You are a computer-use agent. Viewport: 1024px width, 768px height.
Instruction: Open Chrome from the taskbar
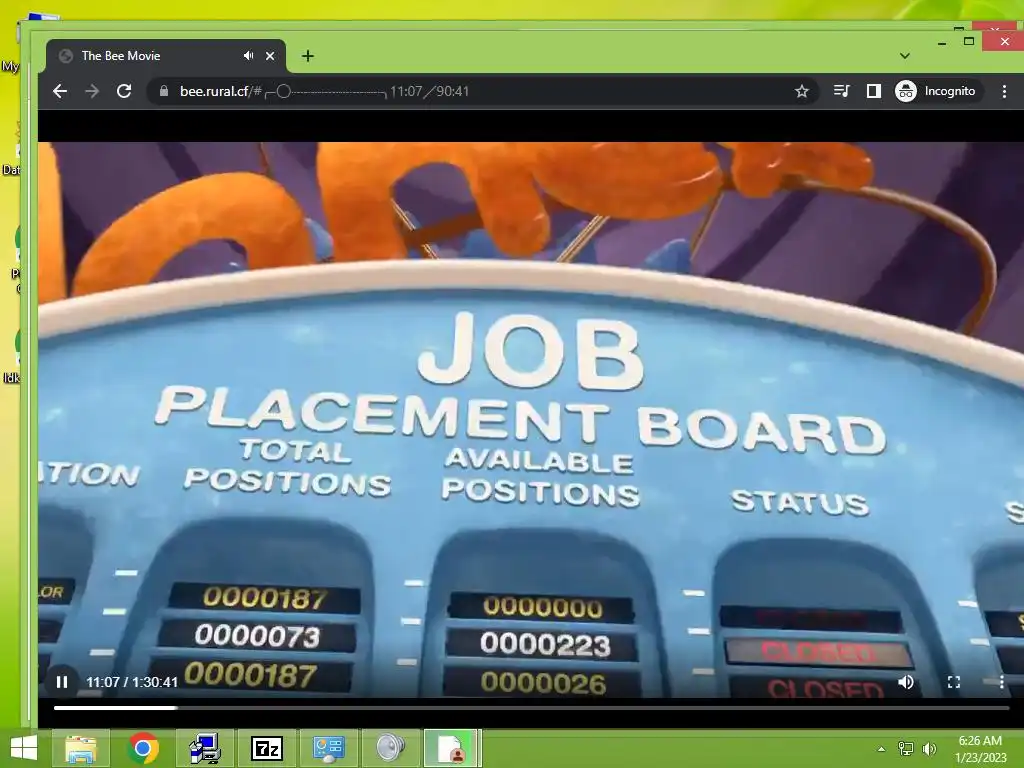click(x=143, y=748)
